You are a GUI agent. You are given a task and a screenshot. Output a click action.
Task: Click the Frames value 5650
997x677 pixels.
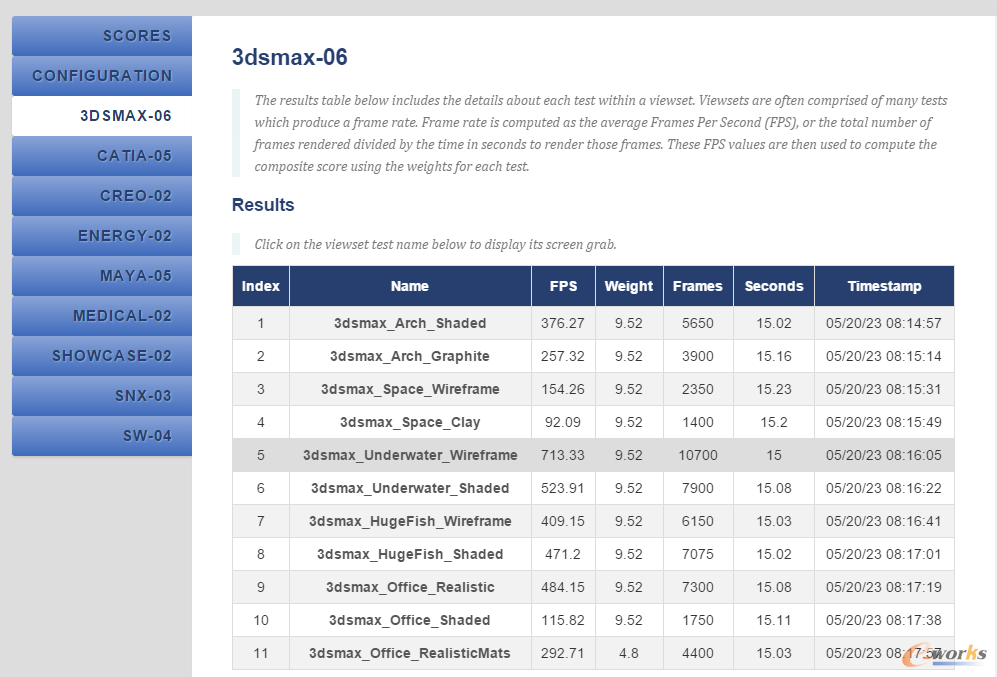coord(698,323)
